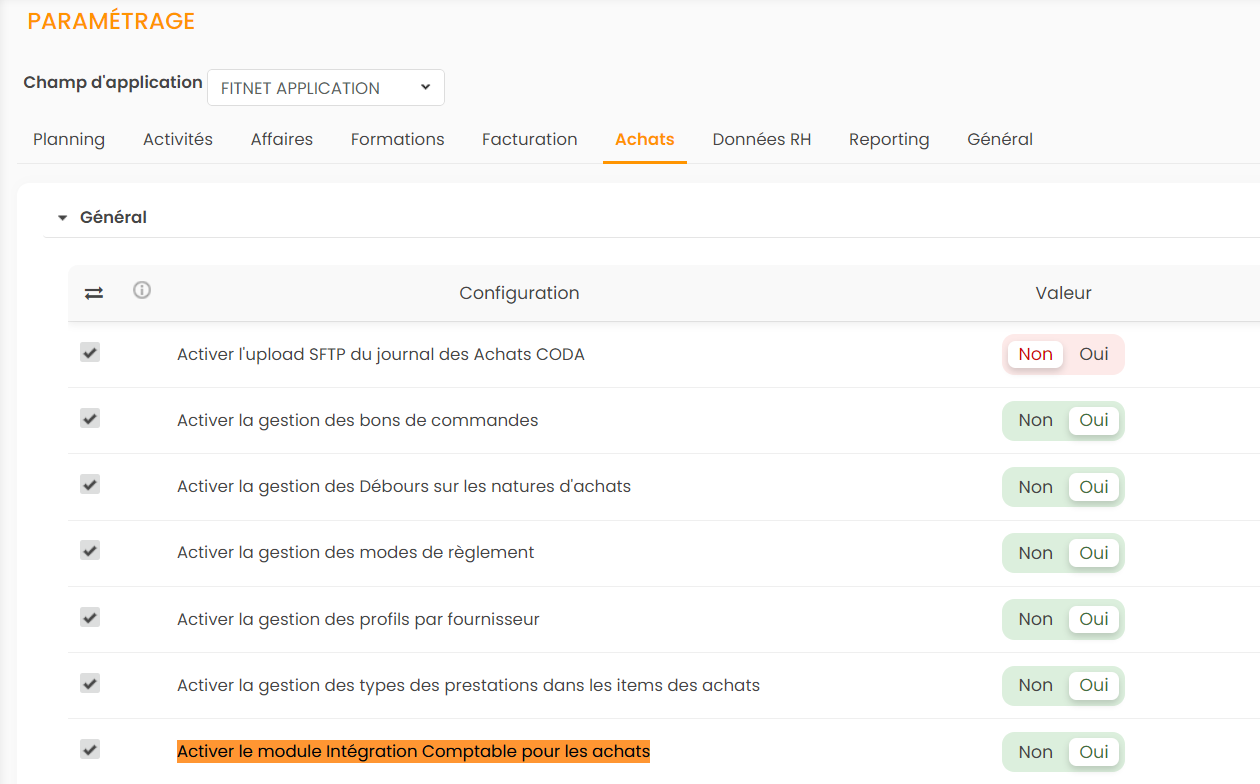Toggle checkbox for modes de règlement row
The width and height of the screenshot is (1260, 784).
tap(90, 551)
